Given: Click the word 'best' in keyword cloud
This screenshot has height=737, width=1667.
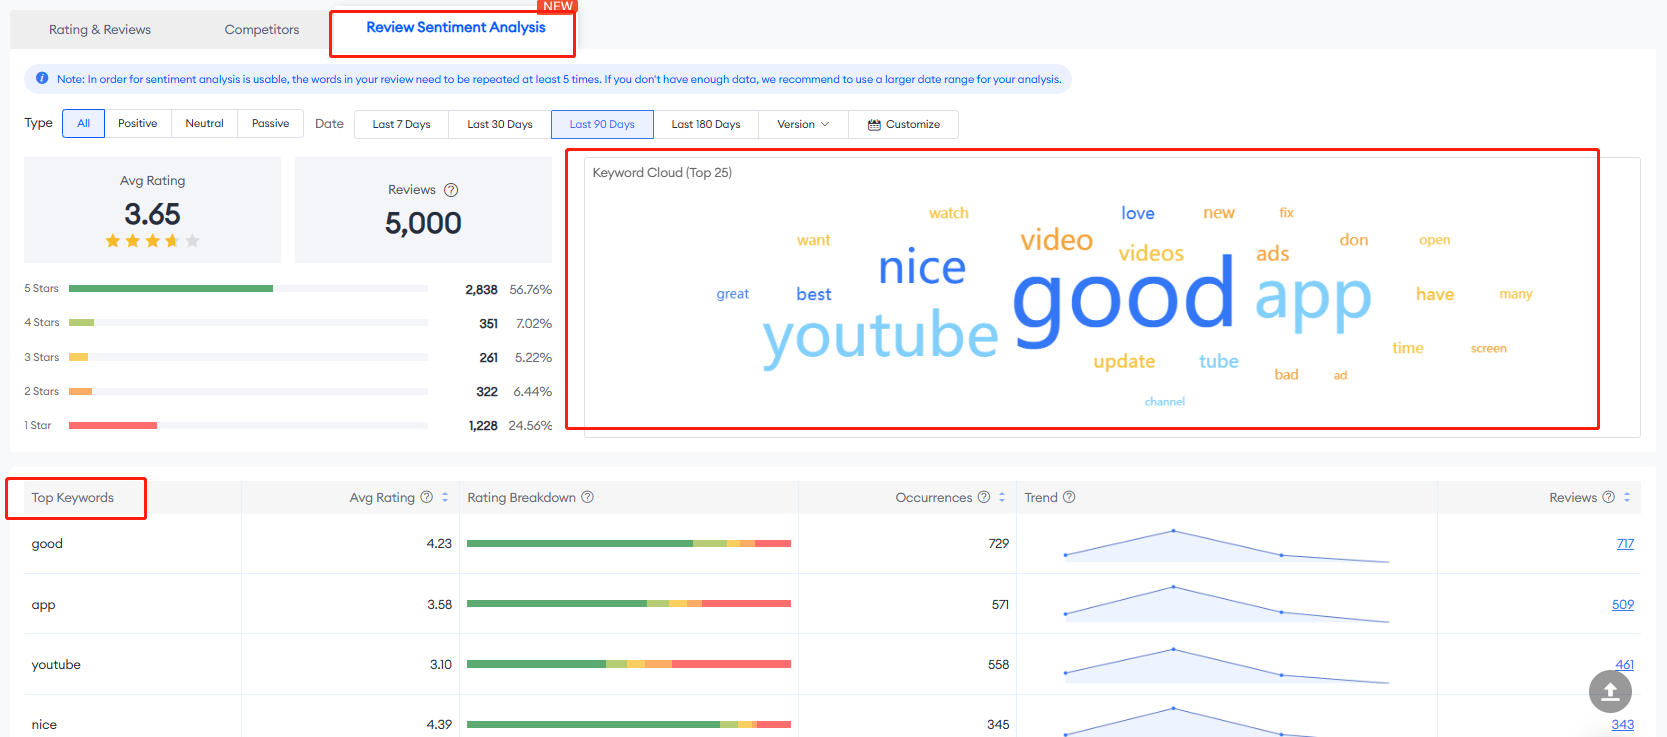Looking at the screenshot, I should 814,294.
